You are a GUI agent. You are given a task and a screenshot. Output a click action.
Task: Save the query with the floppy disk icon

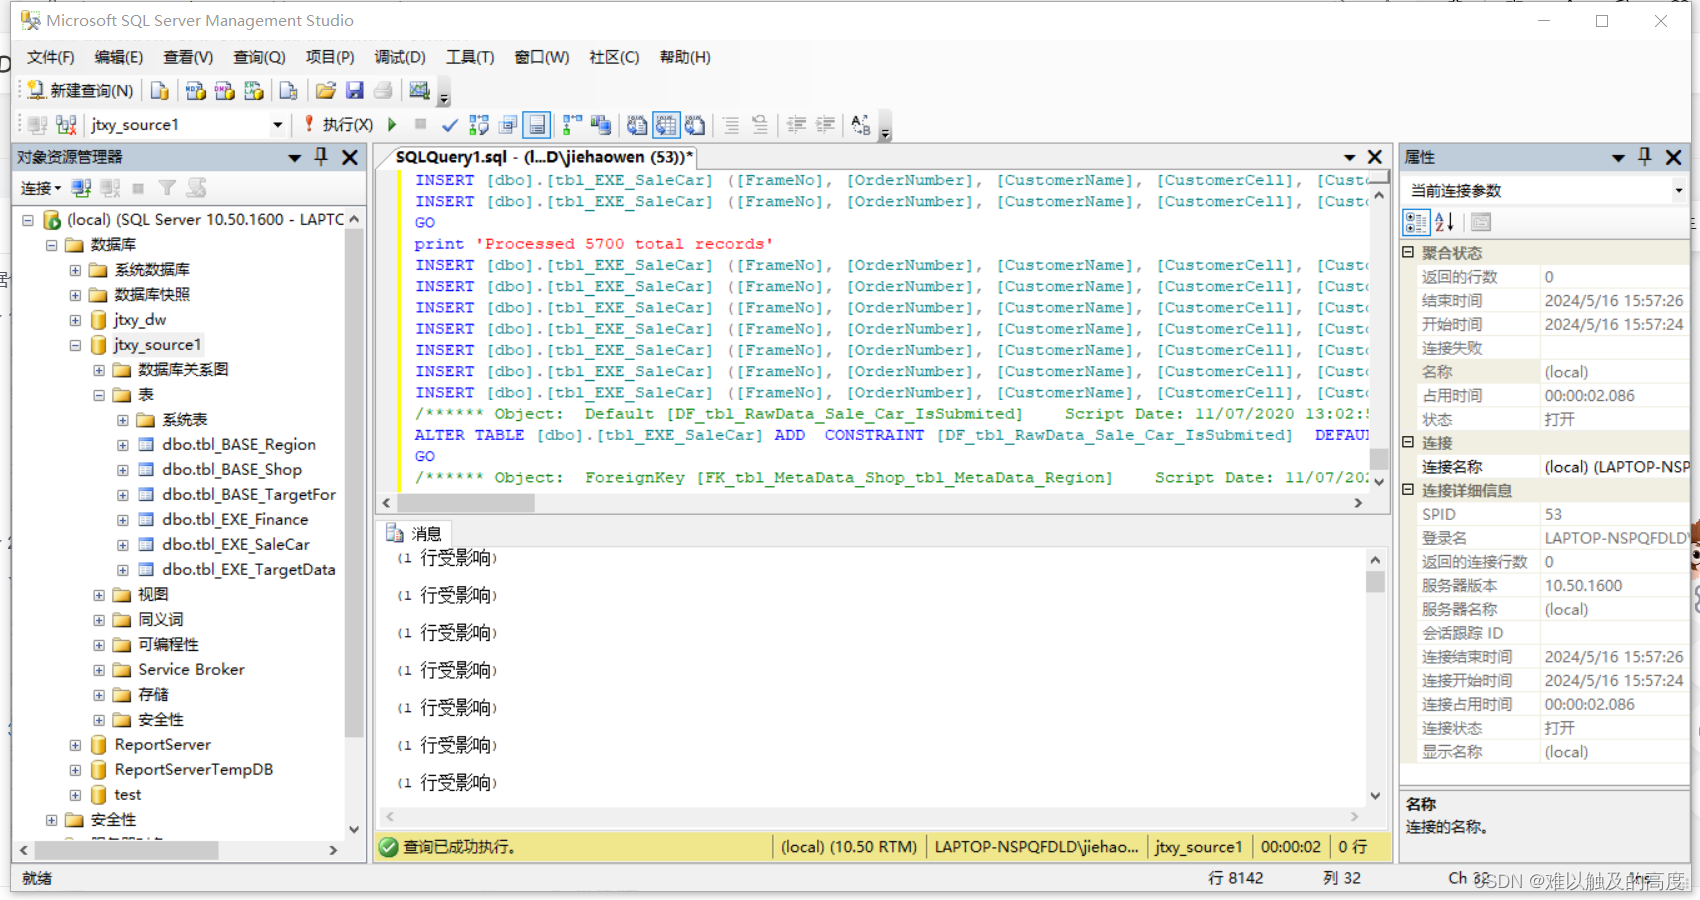(354, 91)
